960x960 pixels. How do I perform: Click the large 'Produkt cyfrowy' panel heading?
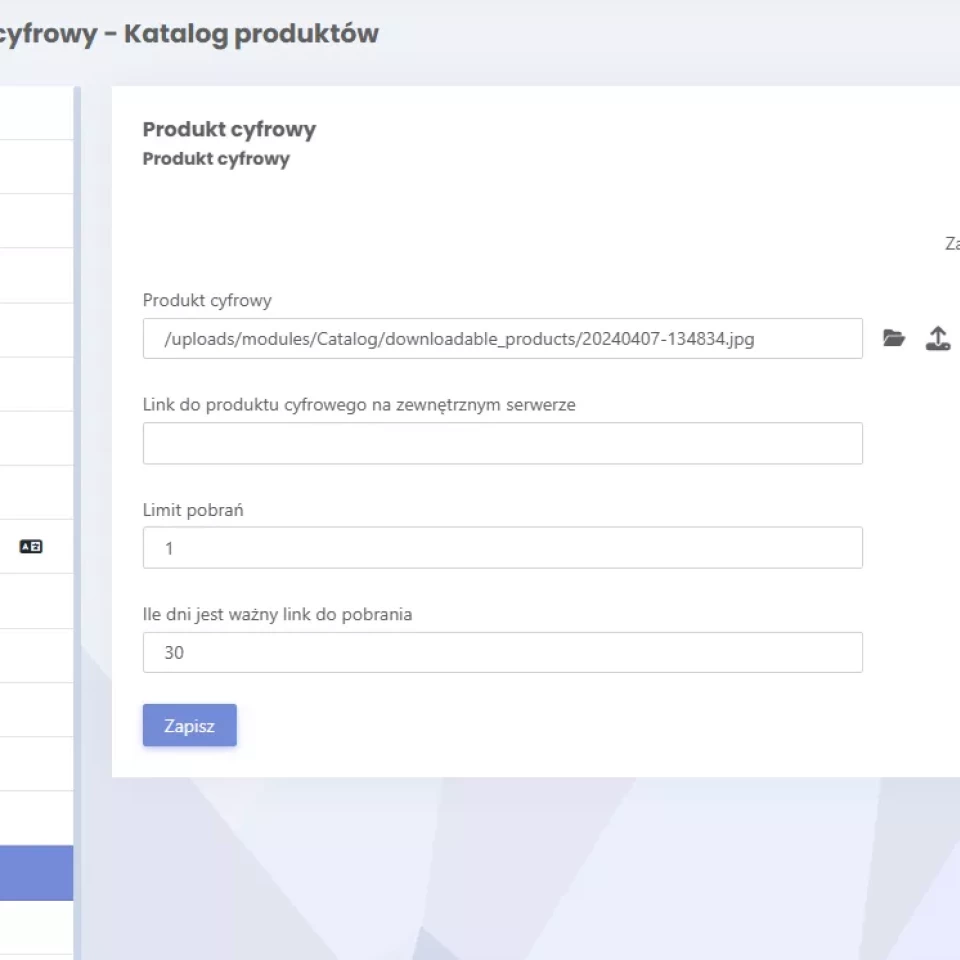[229, 129]
